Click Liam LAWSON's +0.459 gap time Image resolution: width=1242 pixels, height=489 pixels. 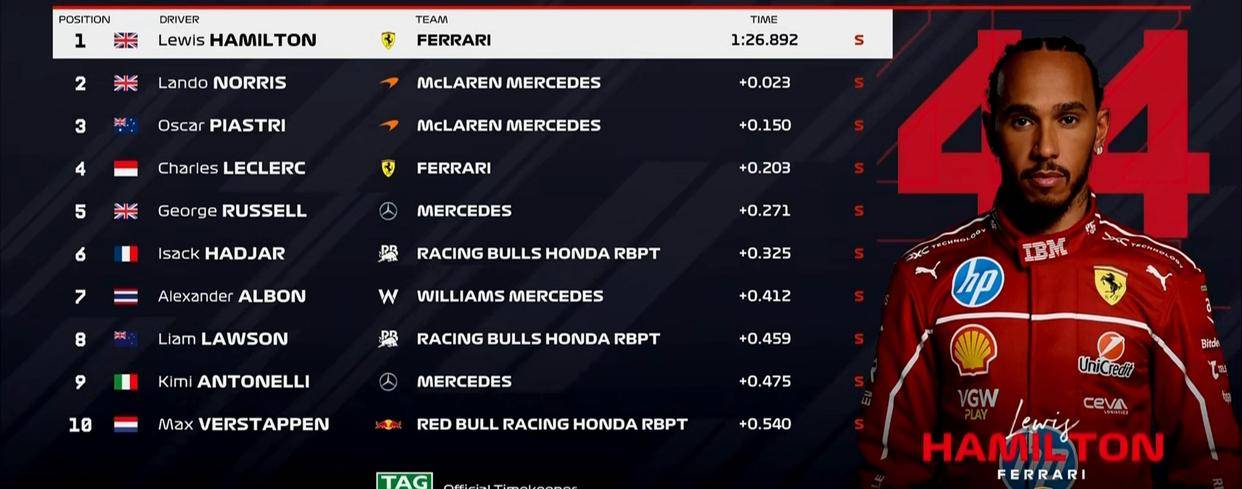pos(764,339)
